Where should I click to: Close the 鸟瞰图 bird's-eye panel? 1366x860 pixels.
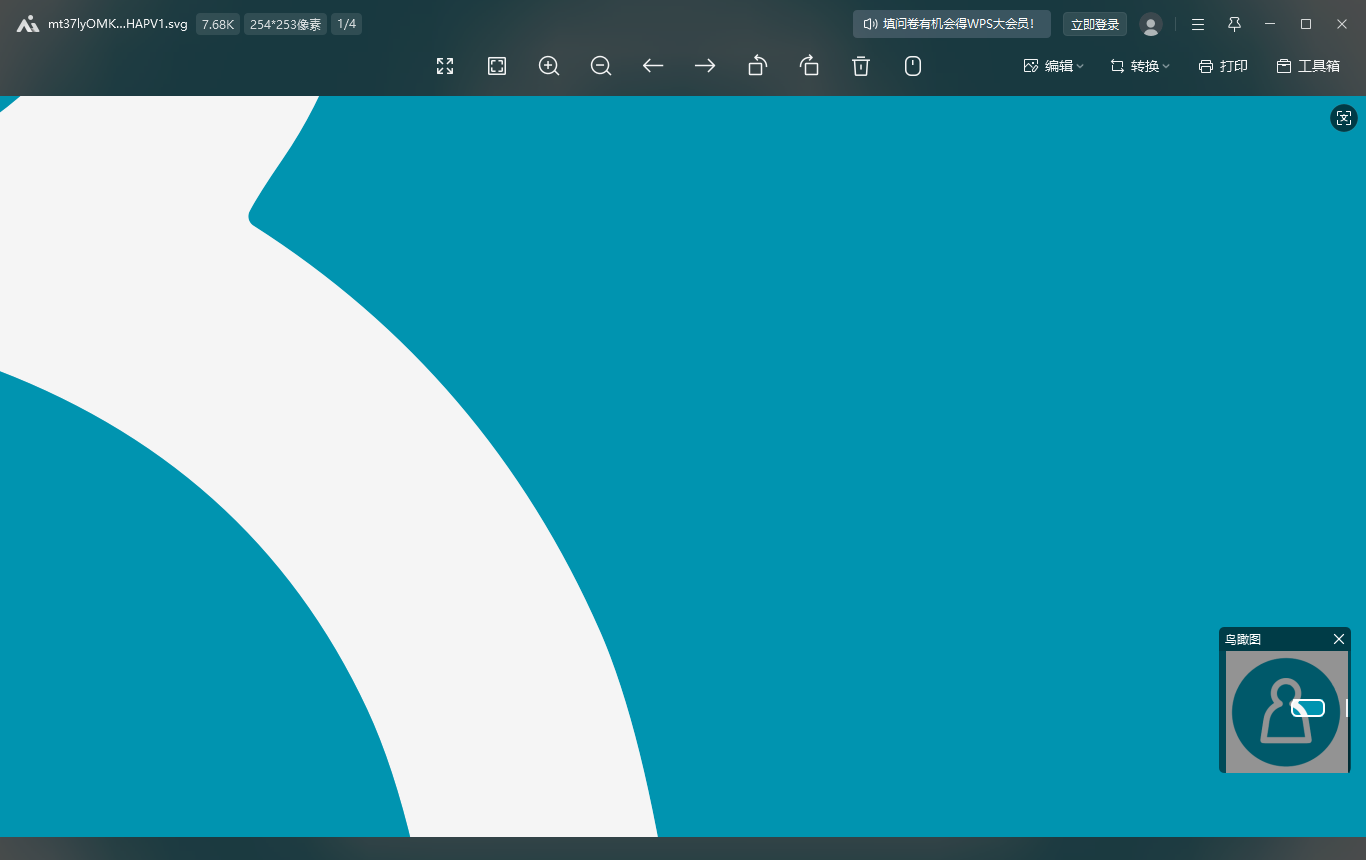coord(1339,639)
